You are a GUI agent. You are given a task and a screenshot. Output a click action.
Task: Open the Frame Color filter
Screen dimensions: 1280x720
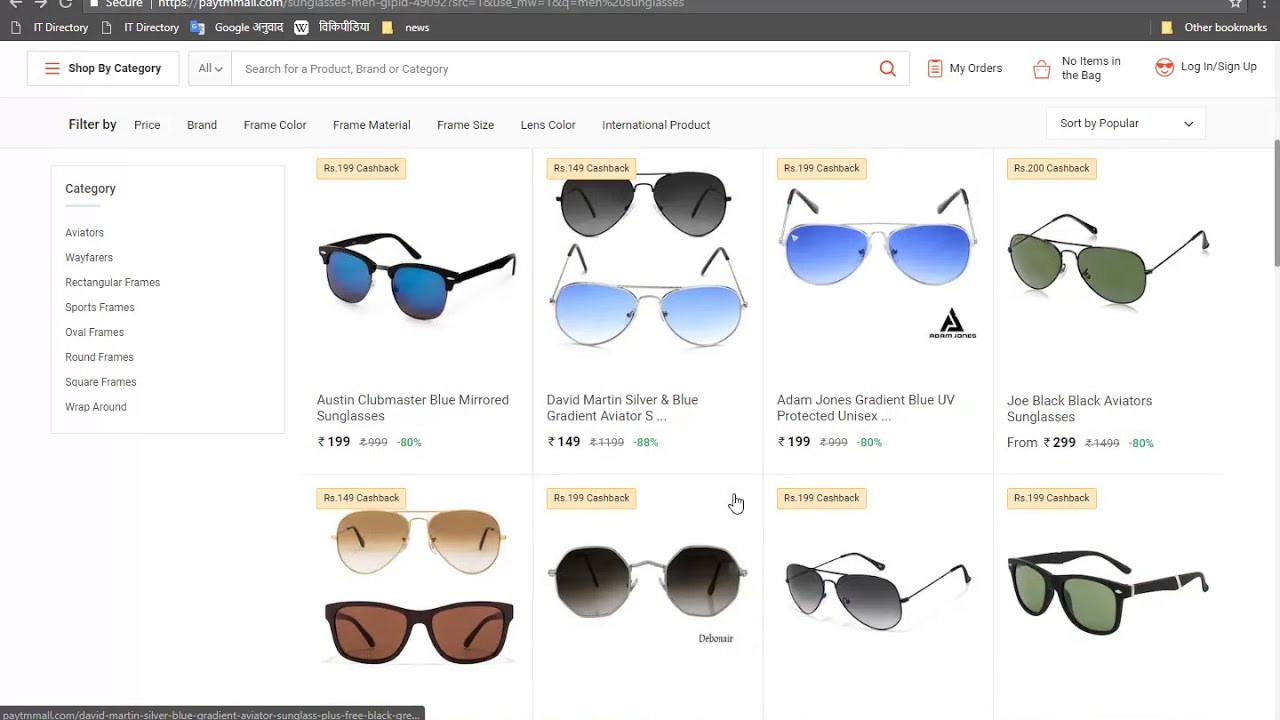point(275,125)
